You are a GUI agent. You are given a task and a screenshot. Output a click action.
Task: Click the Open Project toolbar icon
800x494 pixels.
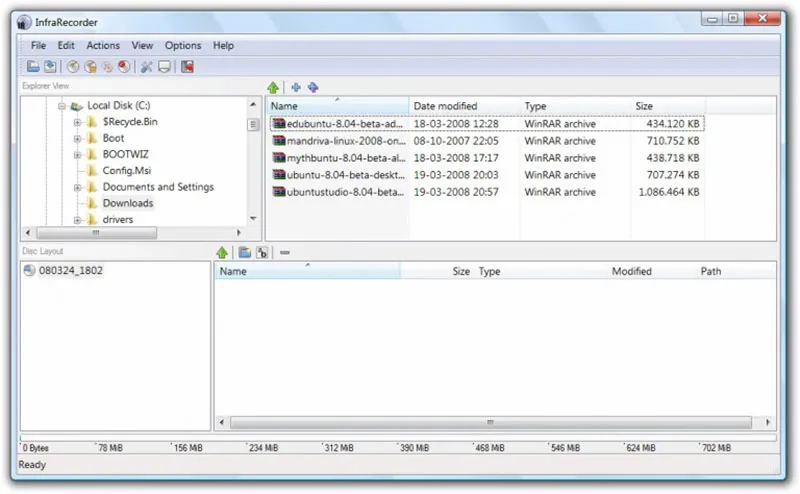click(x=33, y=66)
